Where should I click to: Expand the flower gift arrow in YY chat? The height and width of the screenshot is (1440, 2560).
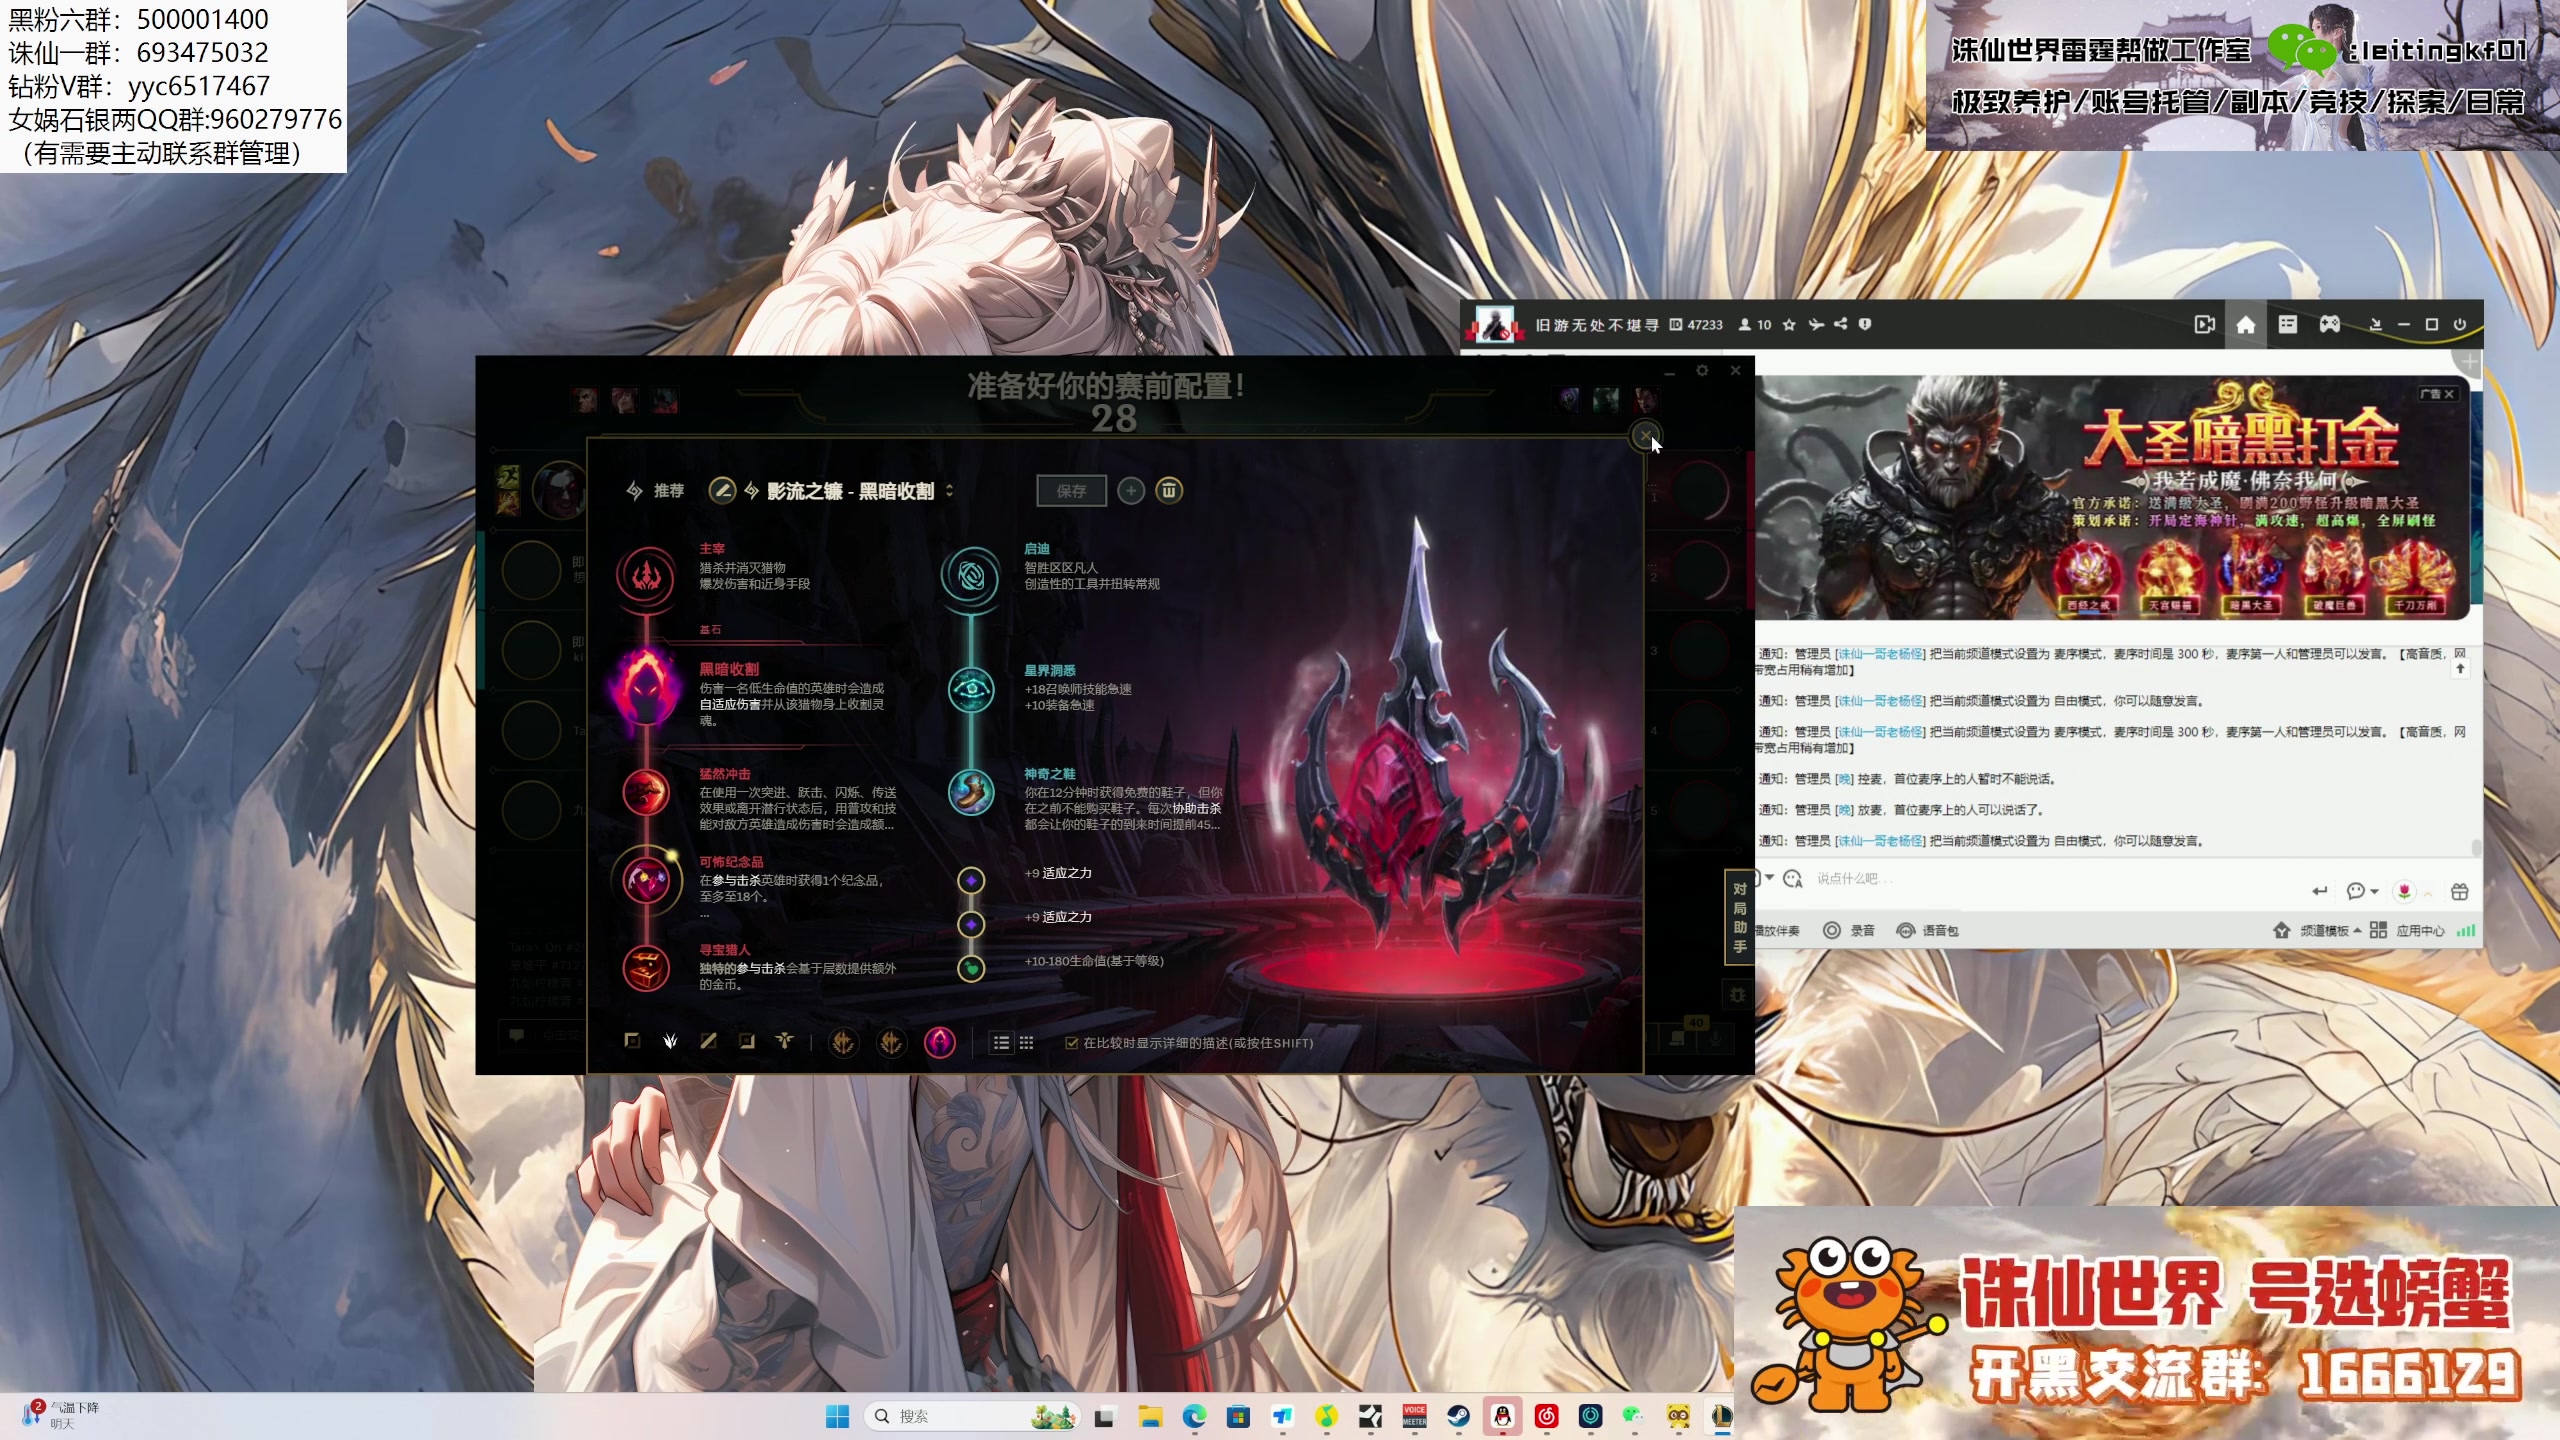[2428, 893]
